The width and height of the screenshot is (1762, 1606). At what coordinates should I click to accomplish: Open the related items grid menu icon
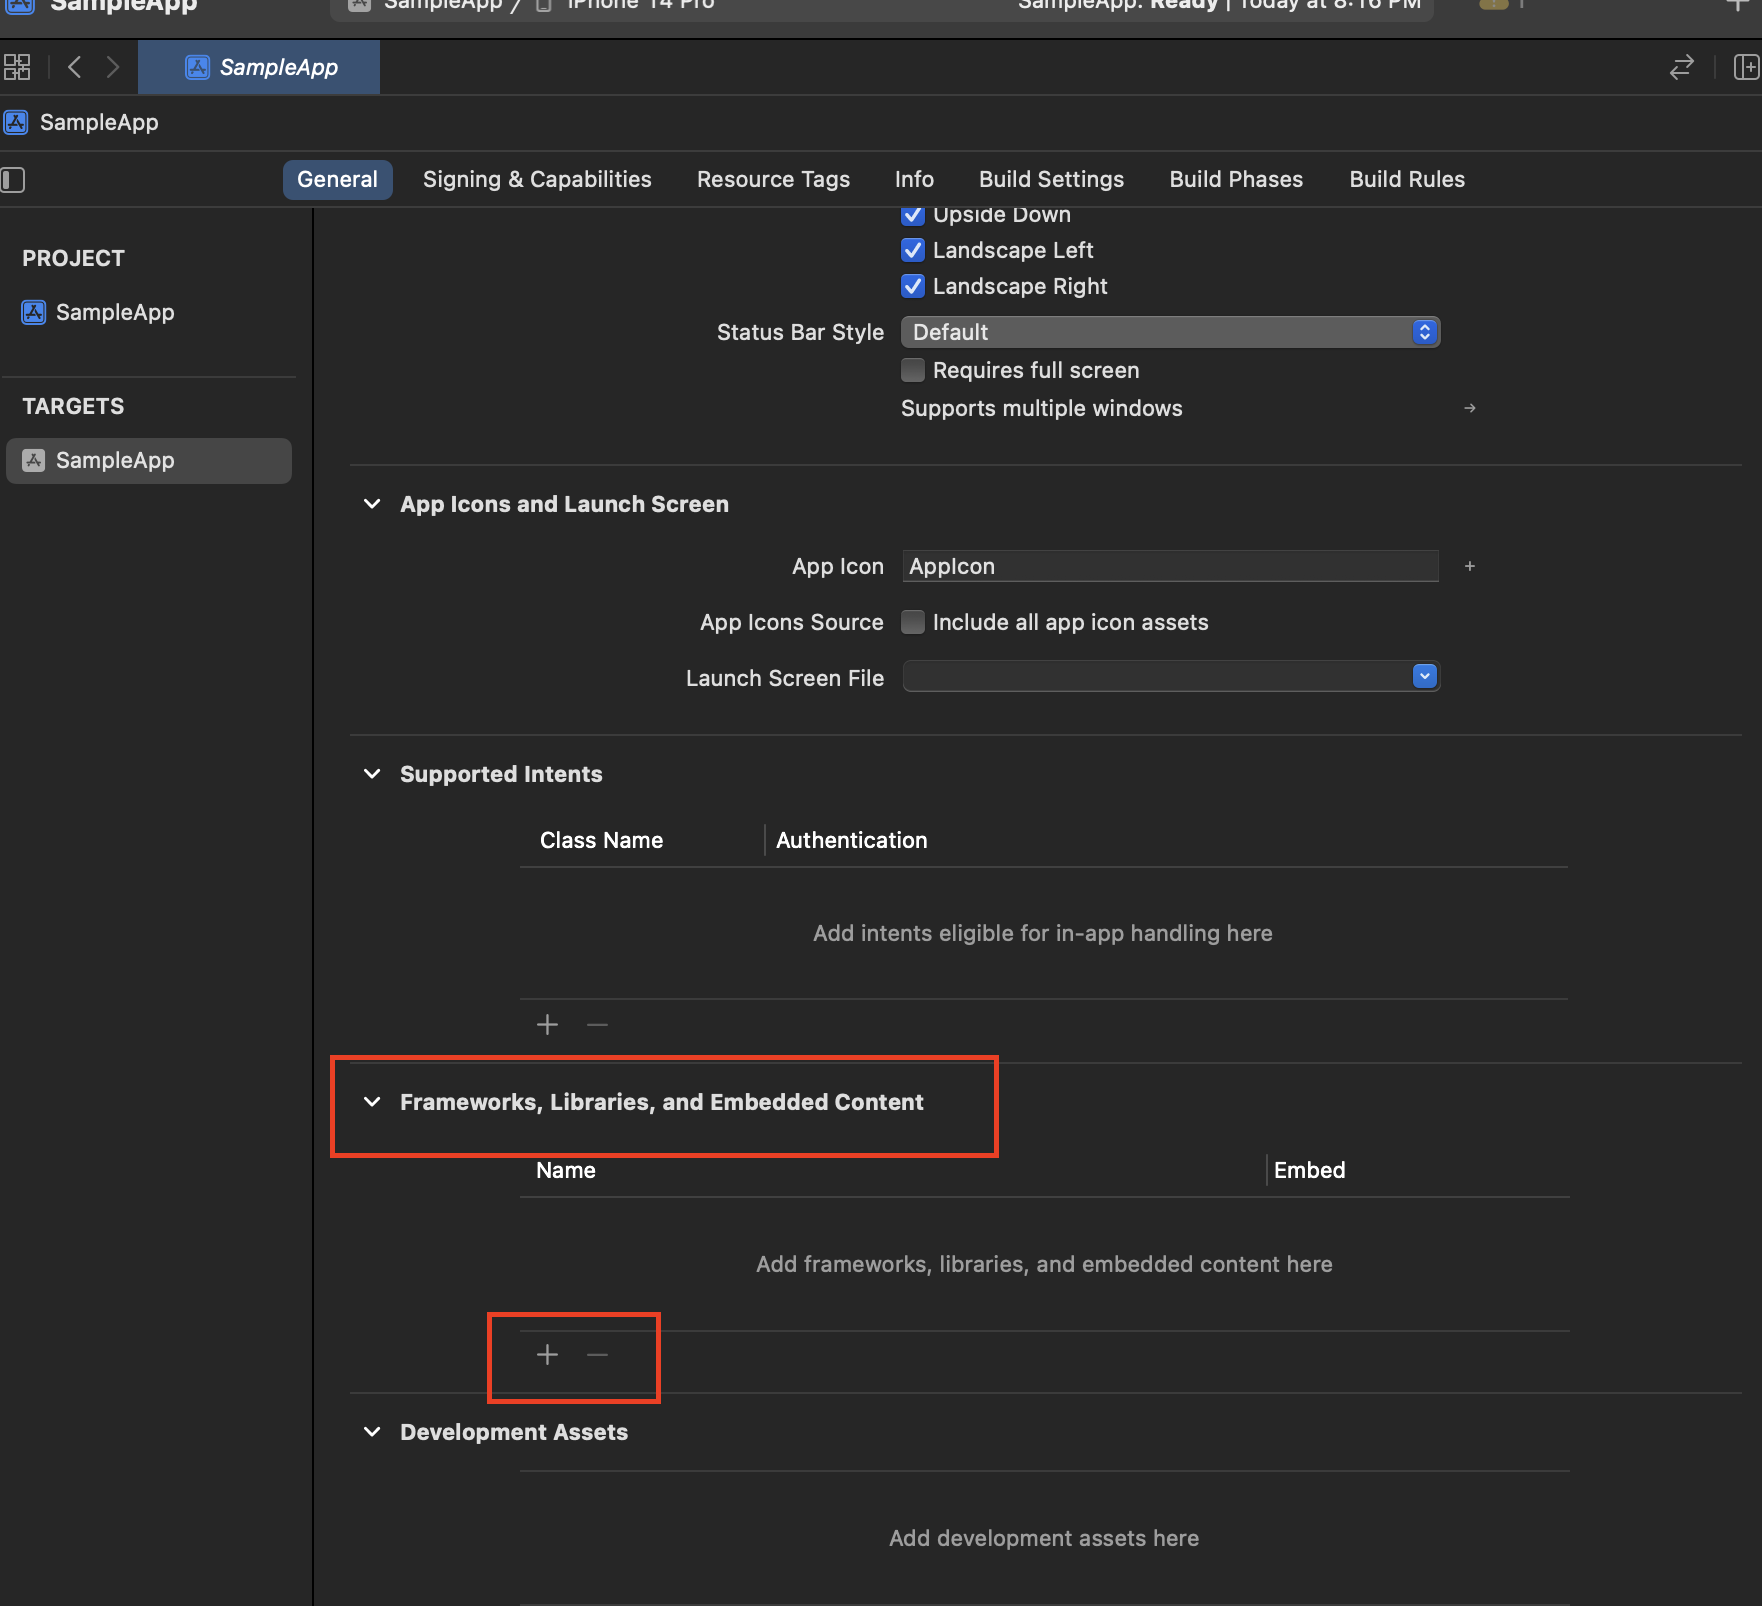pos(17,67)
